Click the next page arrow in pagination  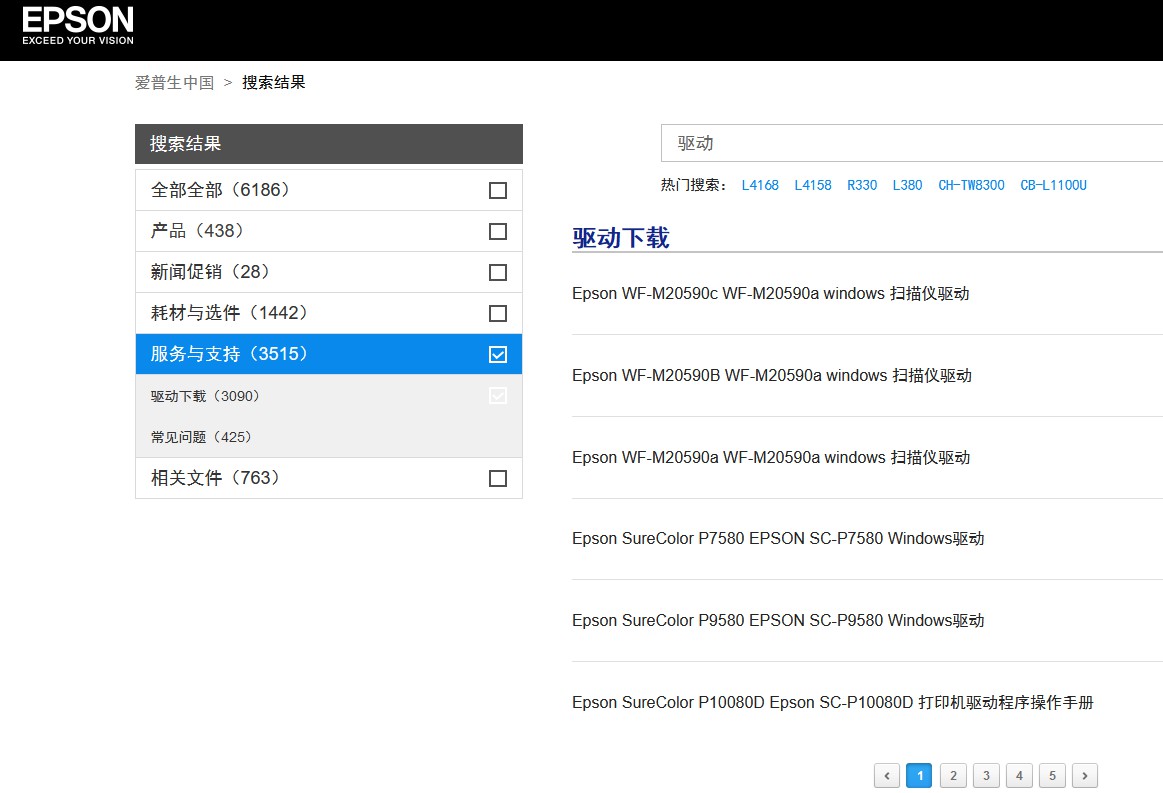tap(1085, 775)
